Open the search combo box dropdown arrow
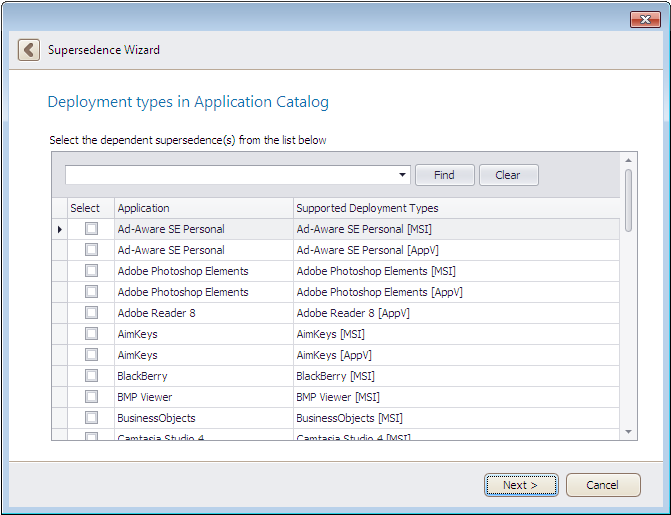The width and height of the screenshot is (671, 515). coord(403,175)
